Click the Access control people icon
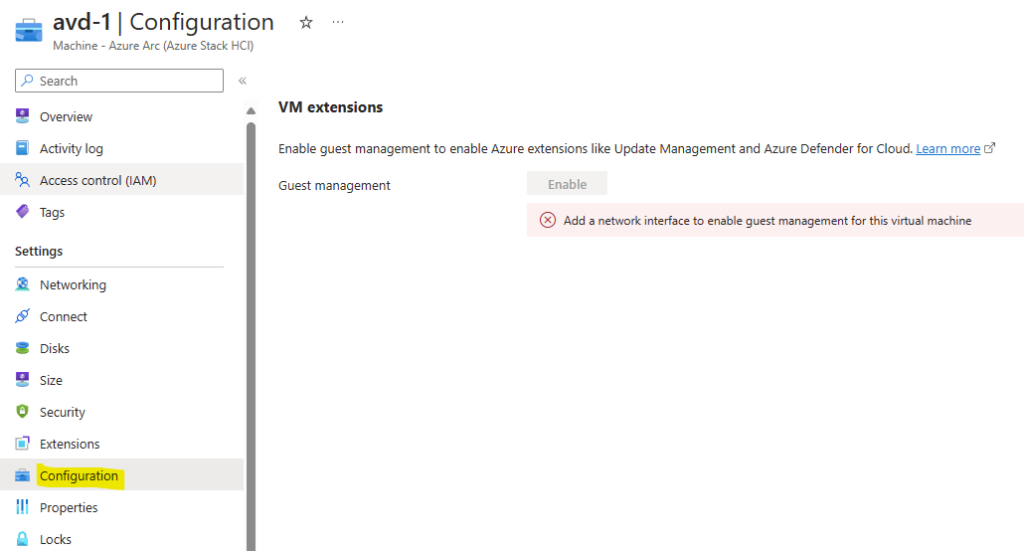Image resolution: width=1024 pixels, height=551 pixels. coord(22,180)
